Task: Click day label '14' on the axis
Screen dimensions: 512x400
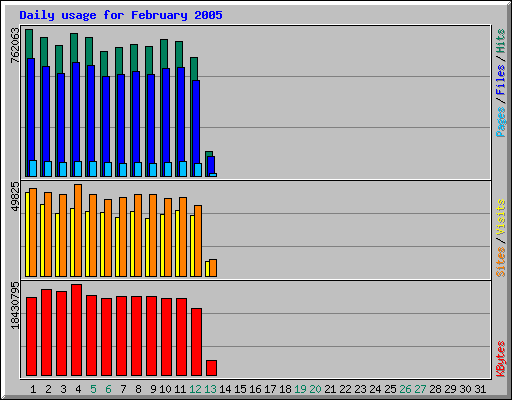Action: pos(225,389)
